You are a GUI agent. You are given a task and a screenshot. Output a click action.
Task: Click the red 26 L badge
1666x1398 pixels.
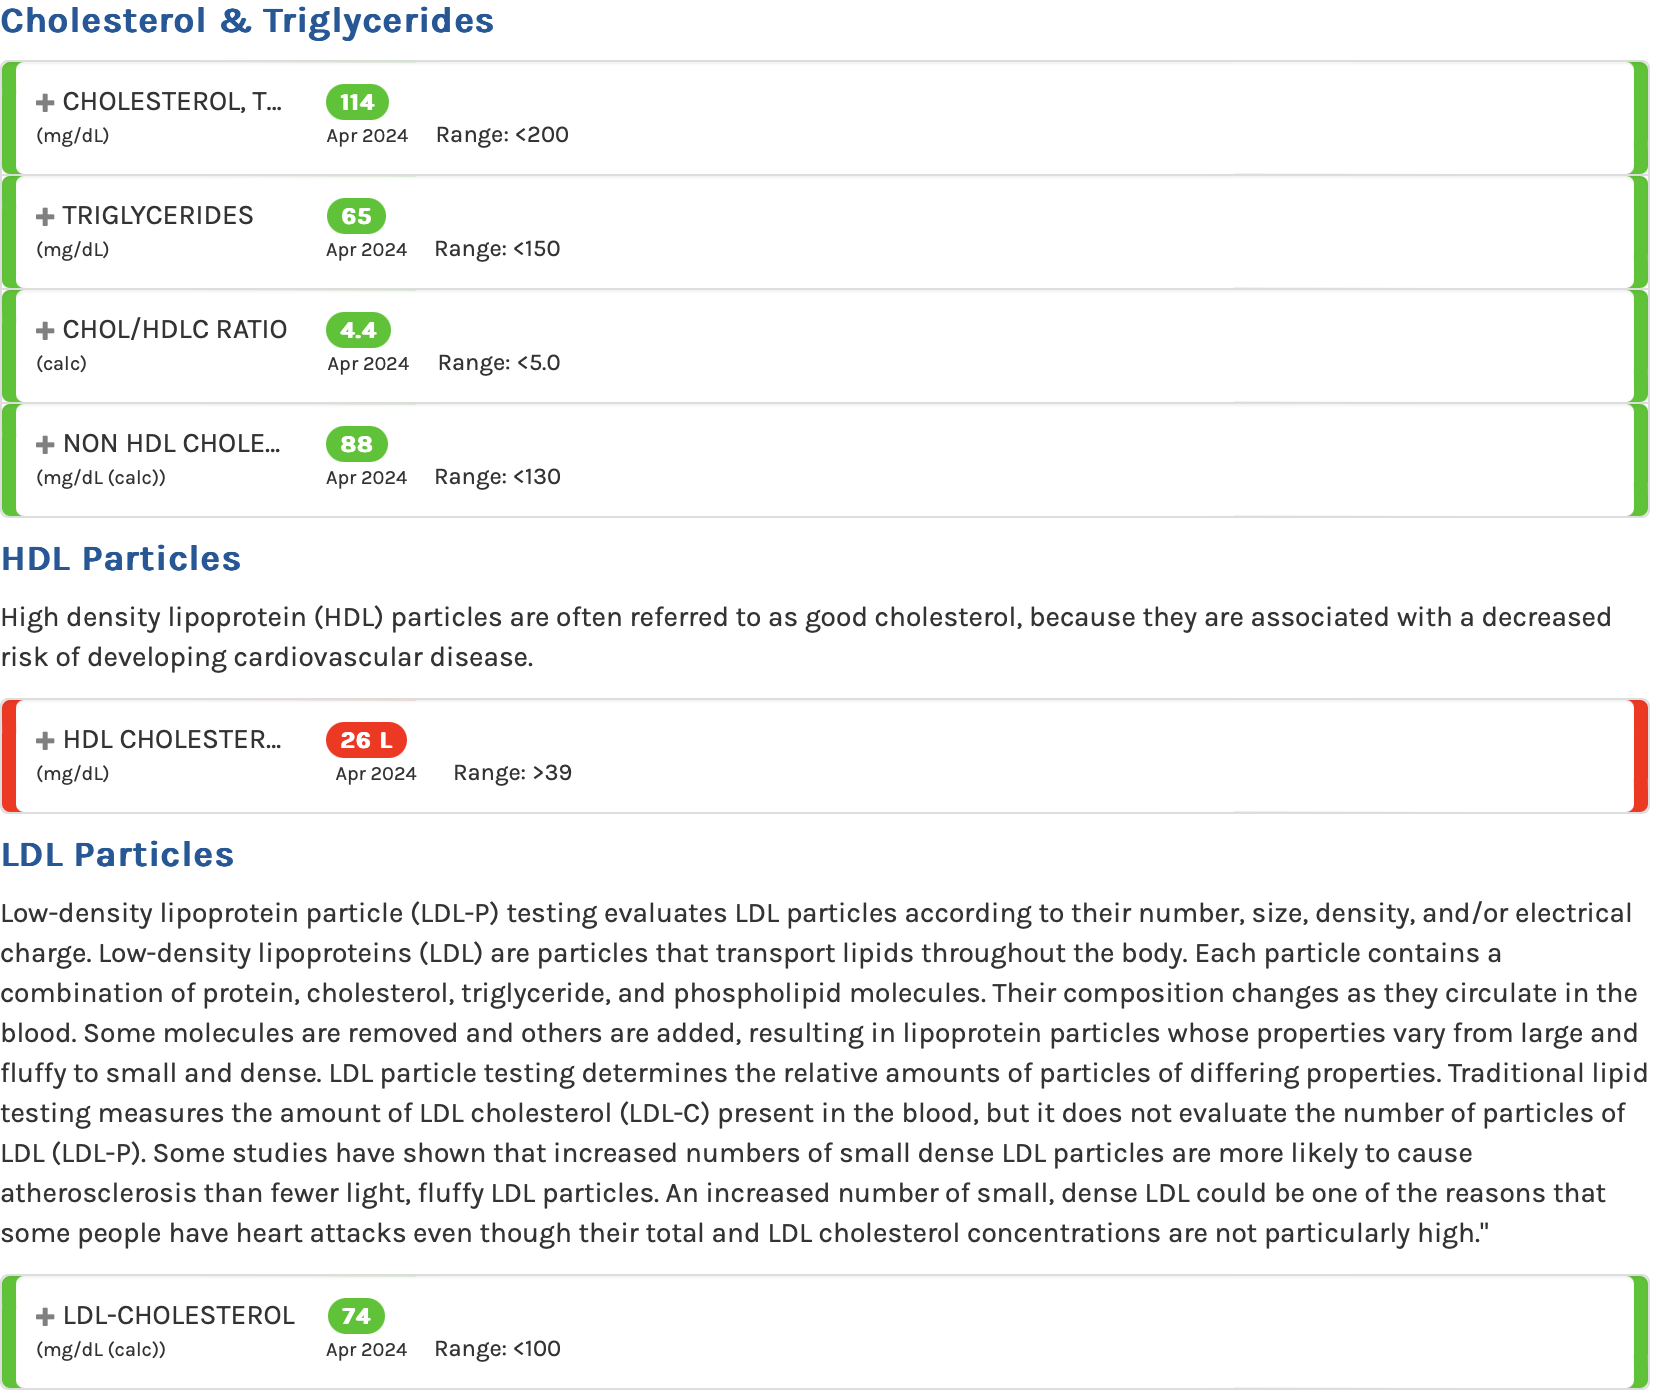click(366, 740)
